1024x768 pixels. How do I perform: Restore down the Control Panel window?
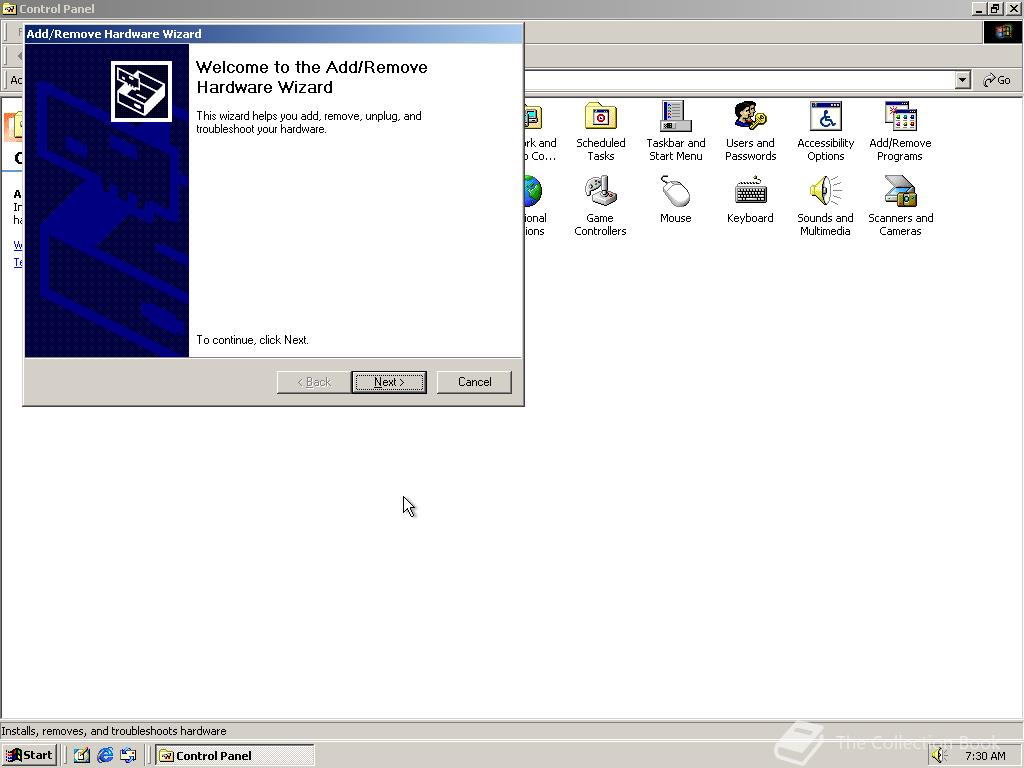click(x=995, y=8)
